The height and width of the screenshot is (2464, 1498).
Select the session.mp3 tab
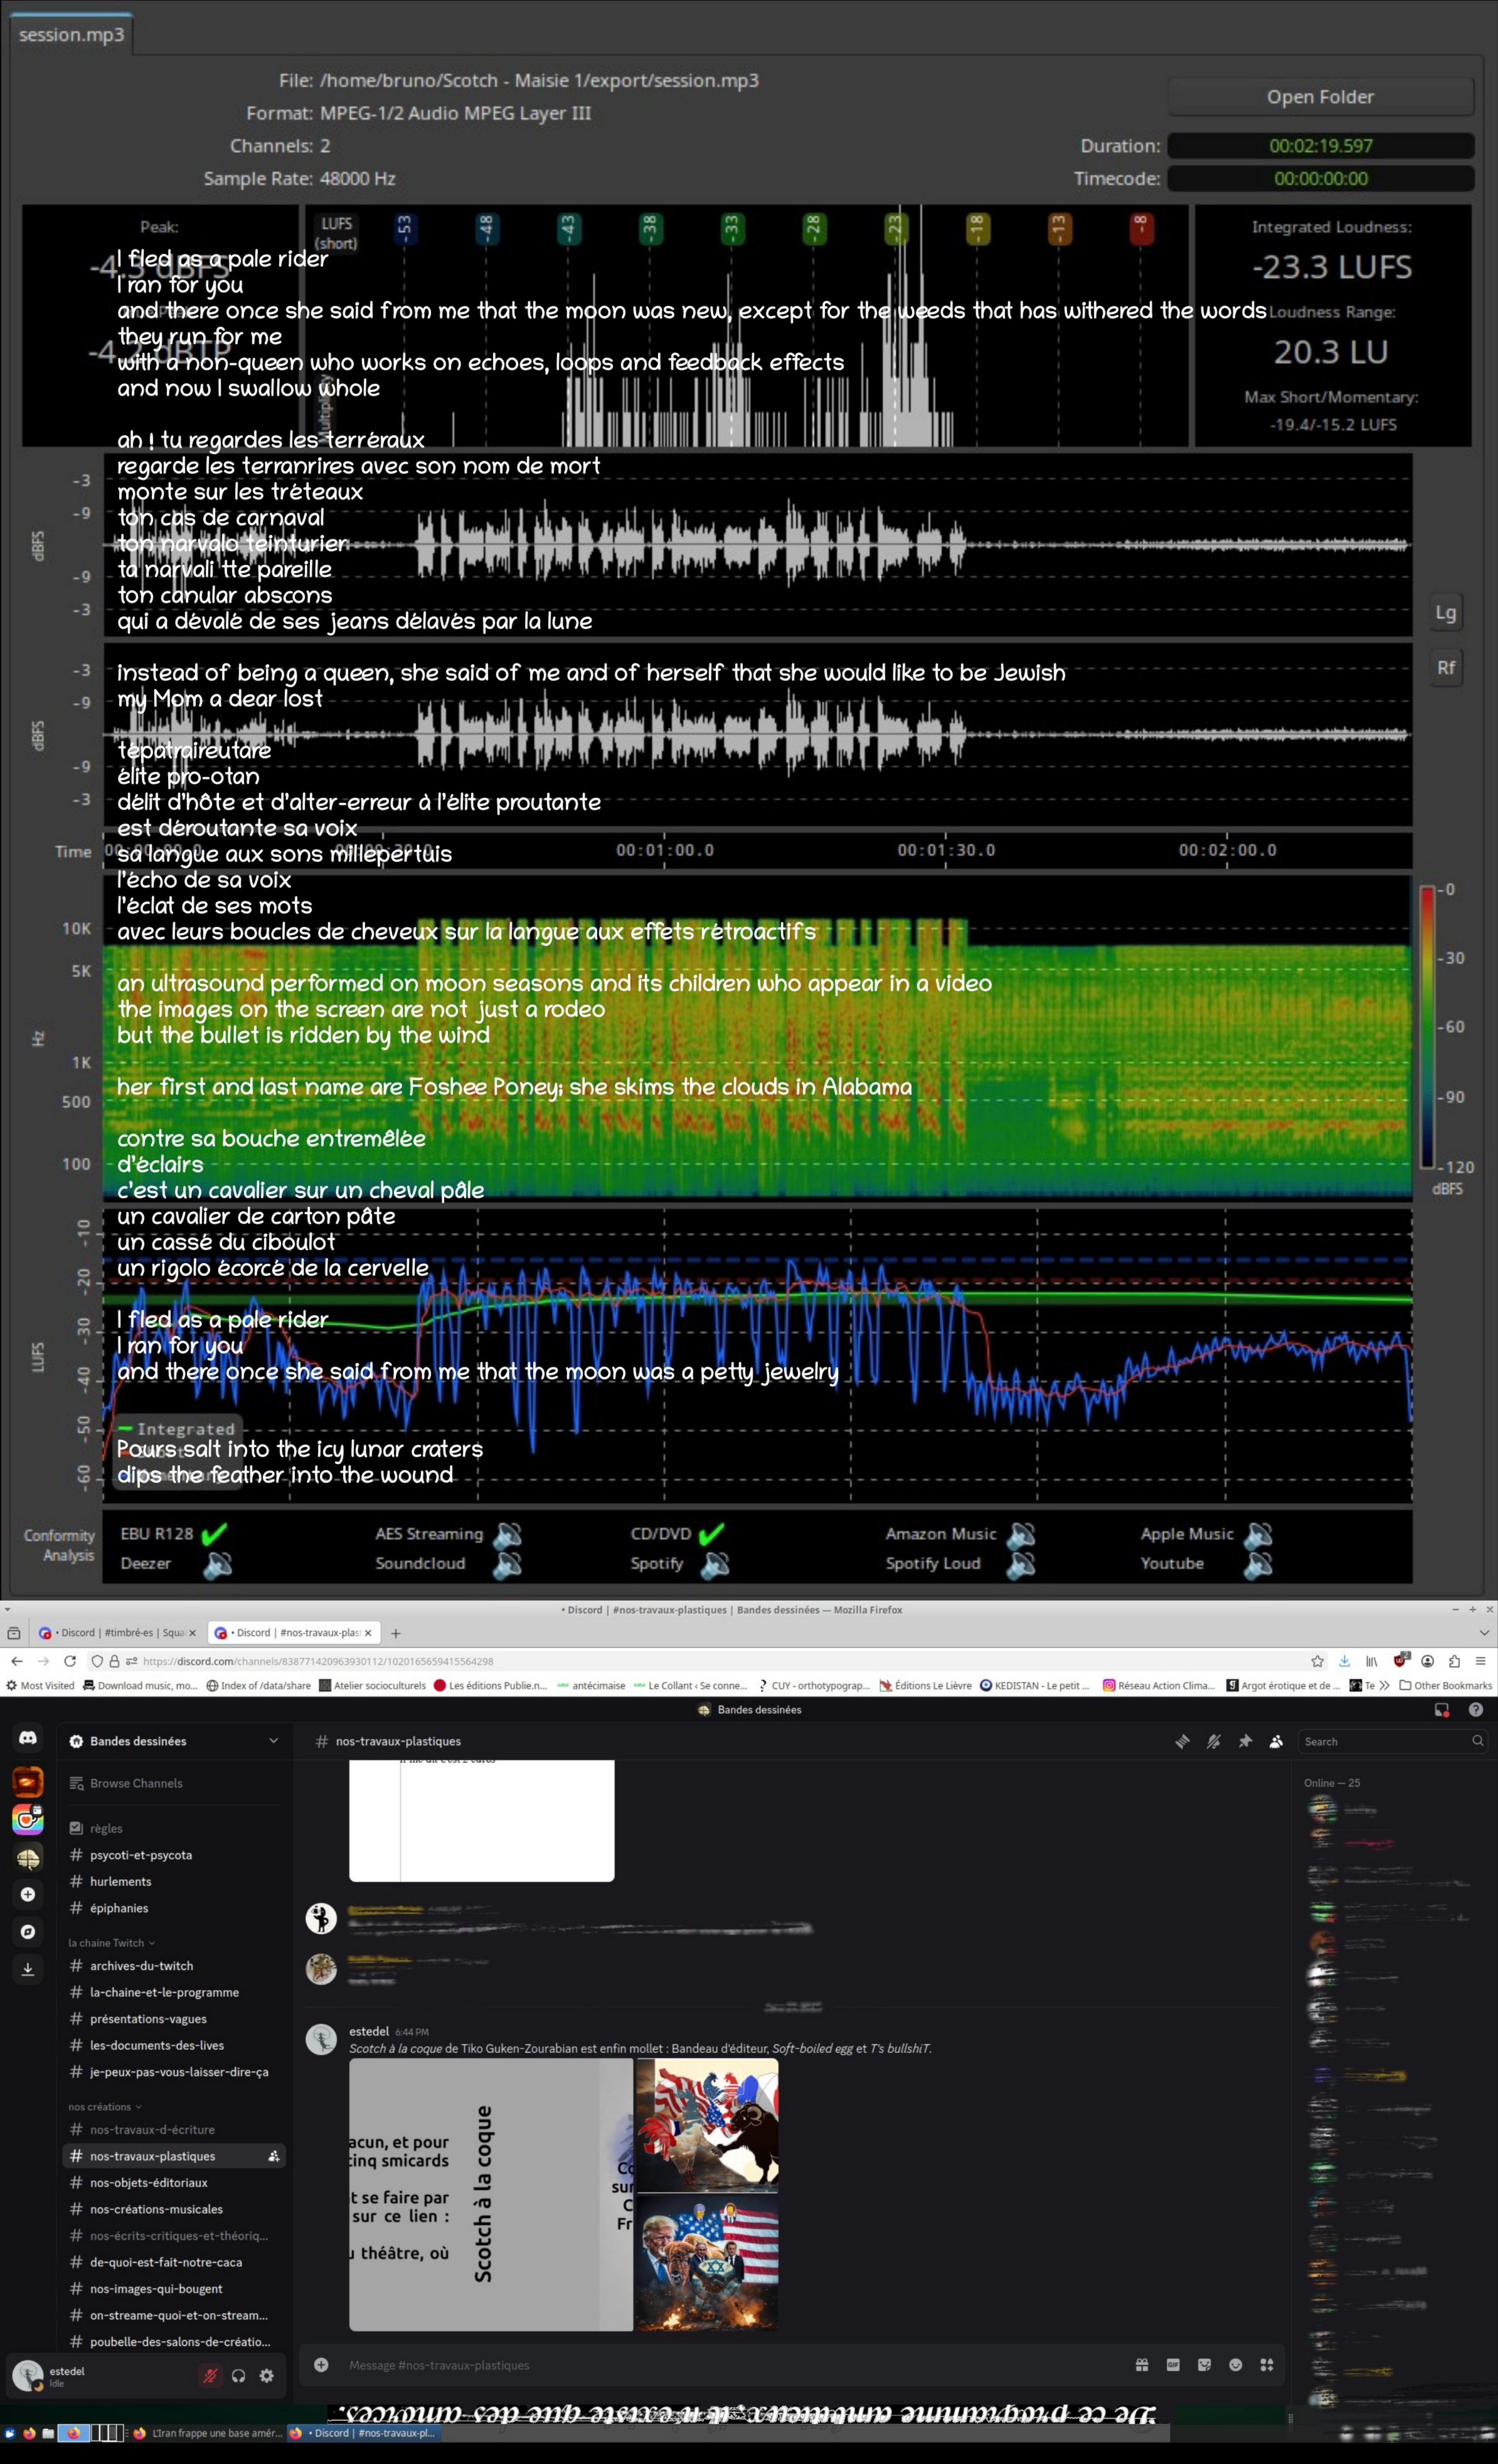tap(71, 34)
